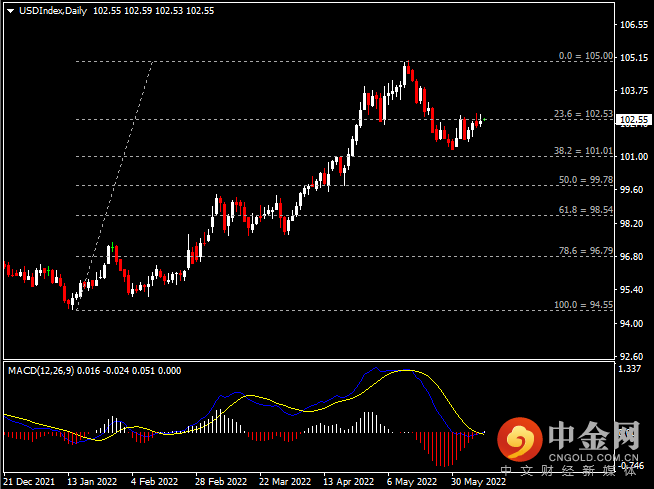The image size is (654, 489).
Task: Open the chart dropdown triangle beside USDIndex,Daily
Action: 10,11
